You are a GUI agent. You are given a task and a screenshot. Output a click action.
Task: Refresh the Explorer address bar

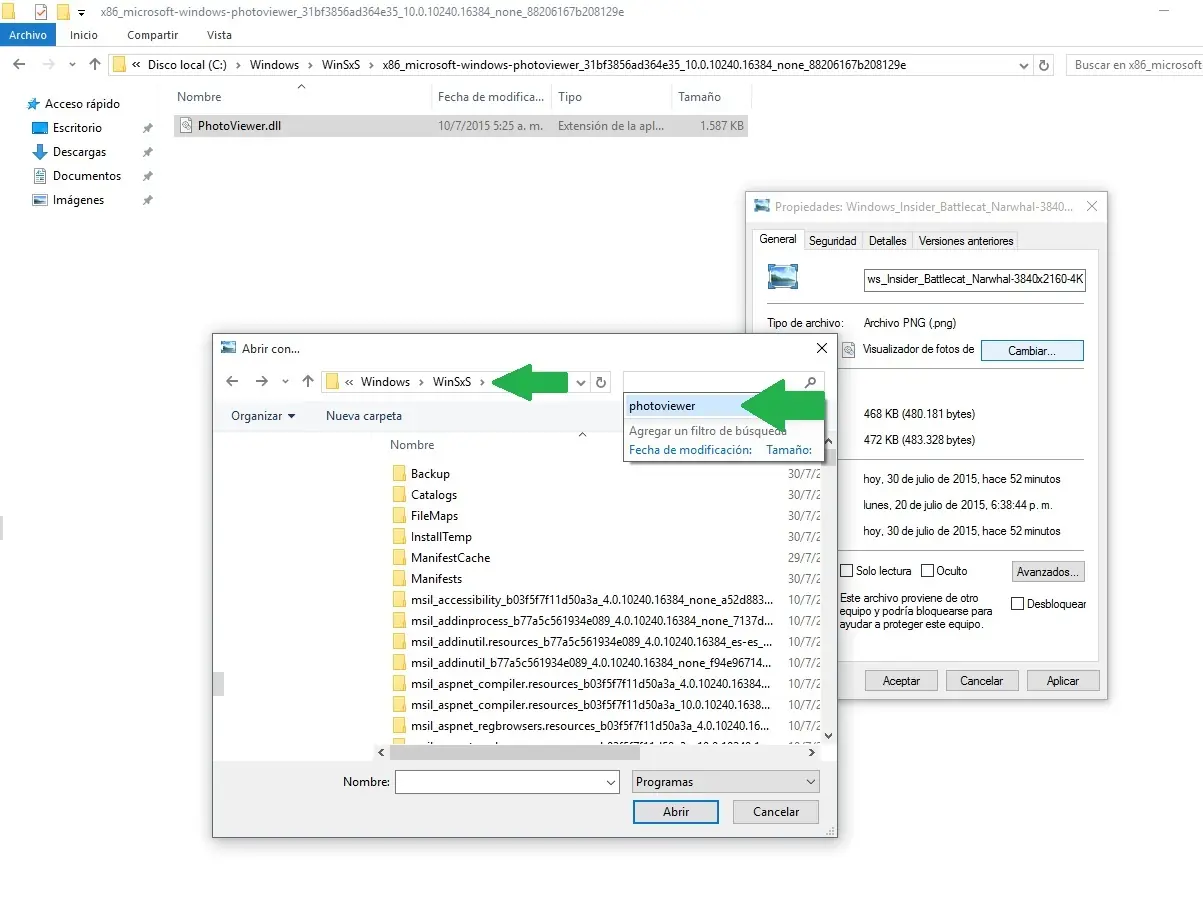click(1045, 65)
